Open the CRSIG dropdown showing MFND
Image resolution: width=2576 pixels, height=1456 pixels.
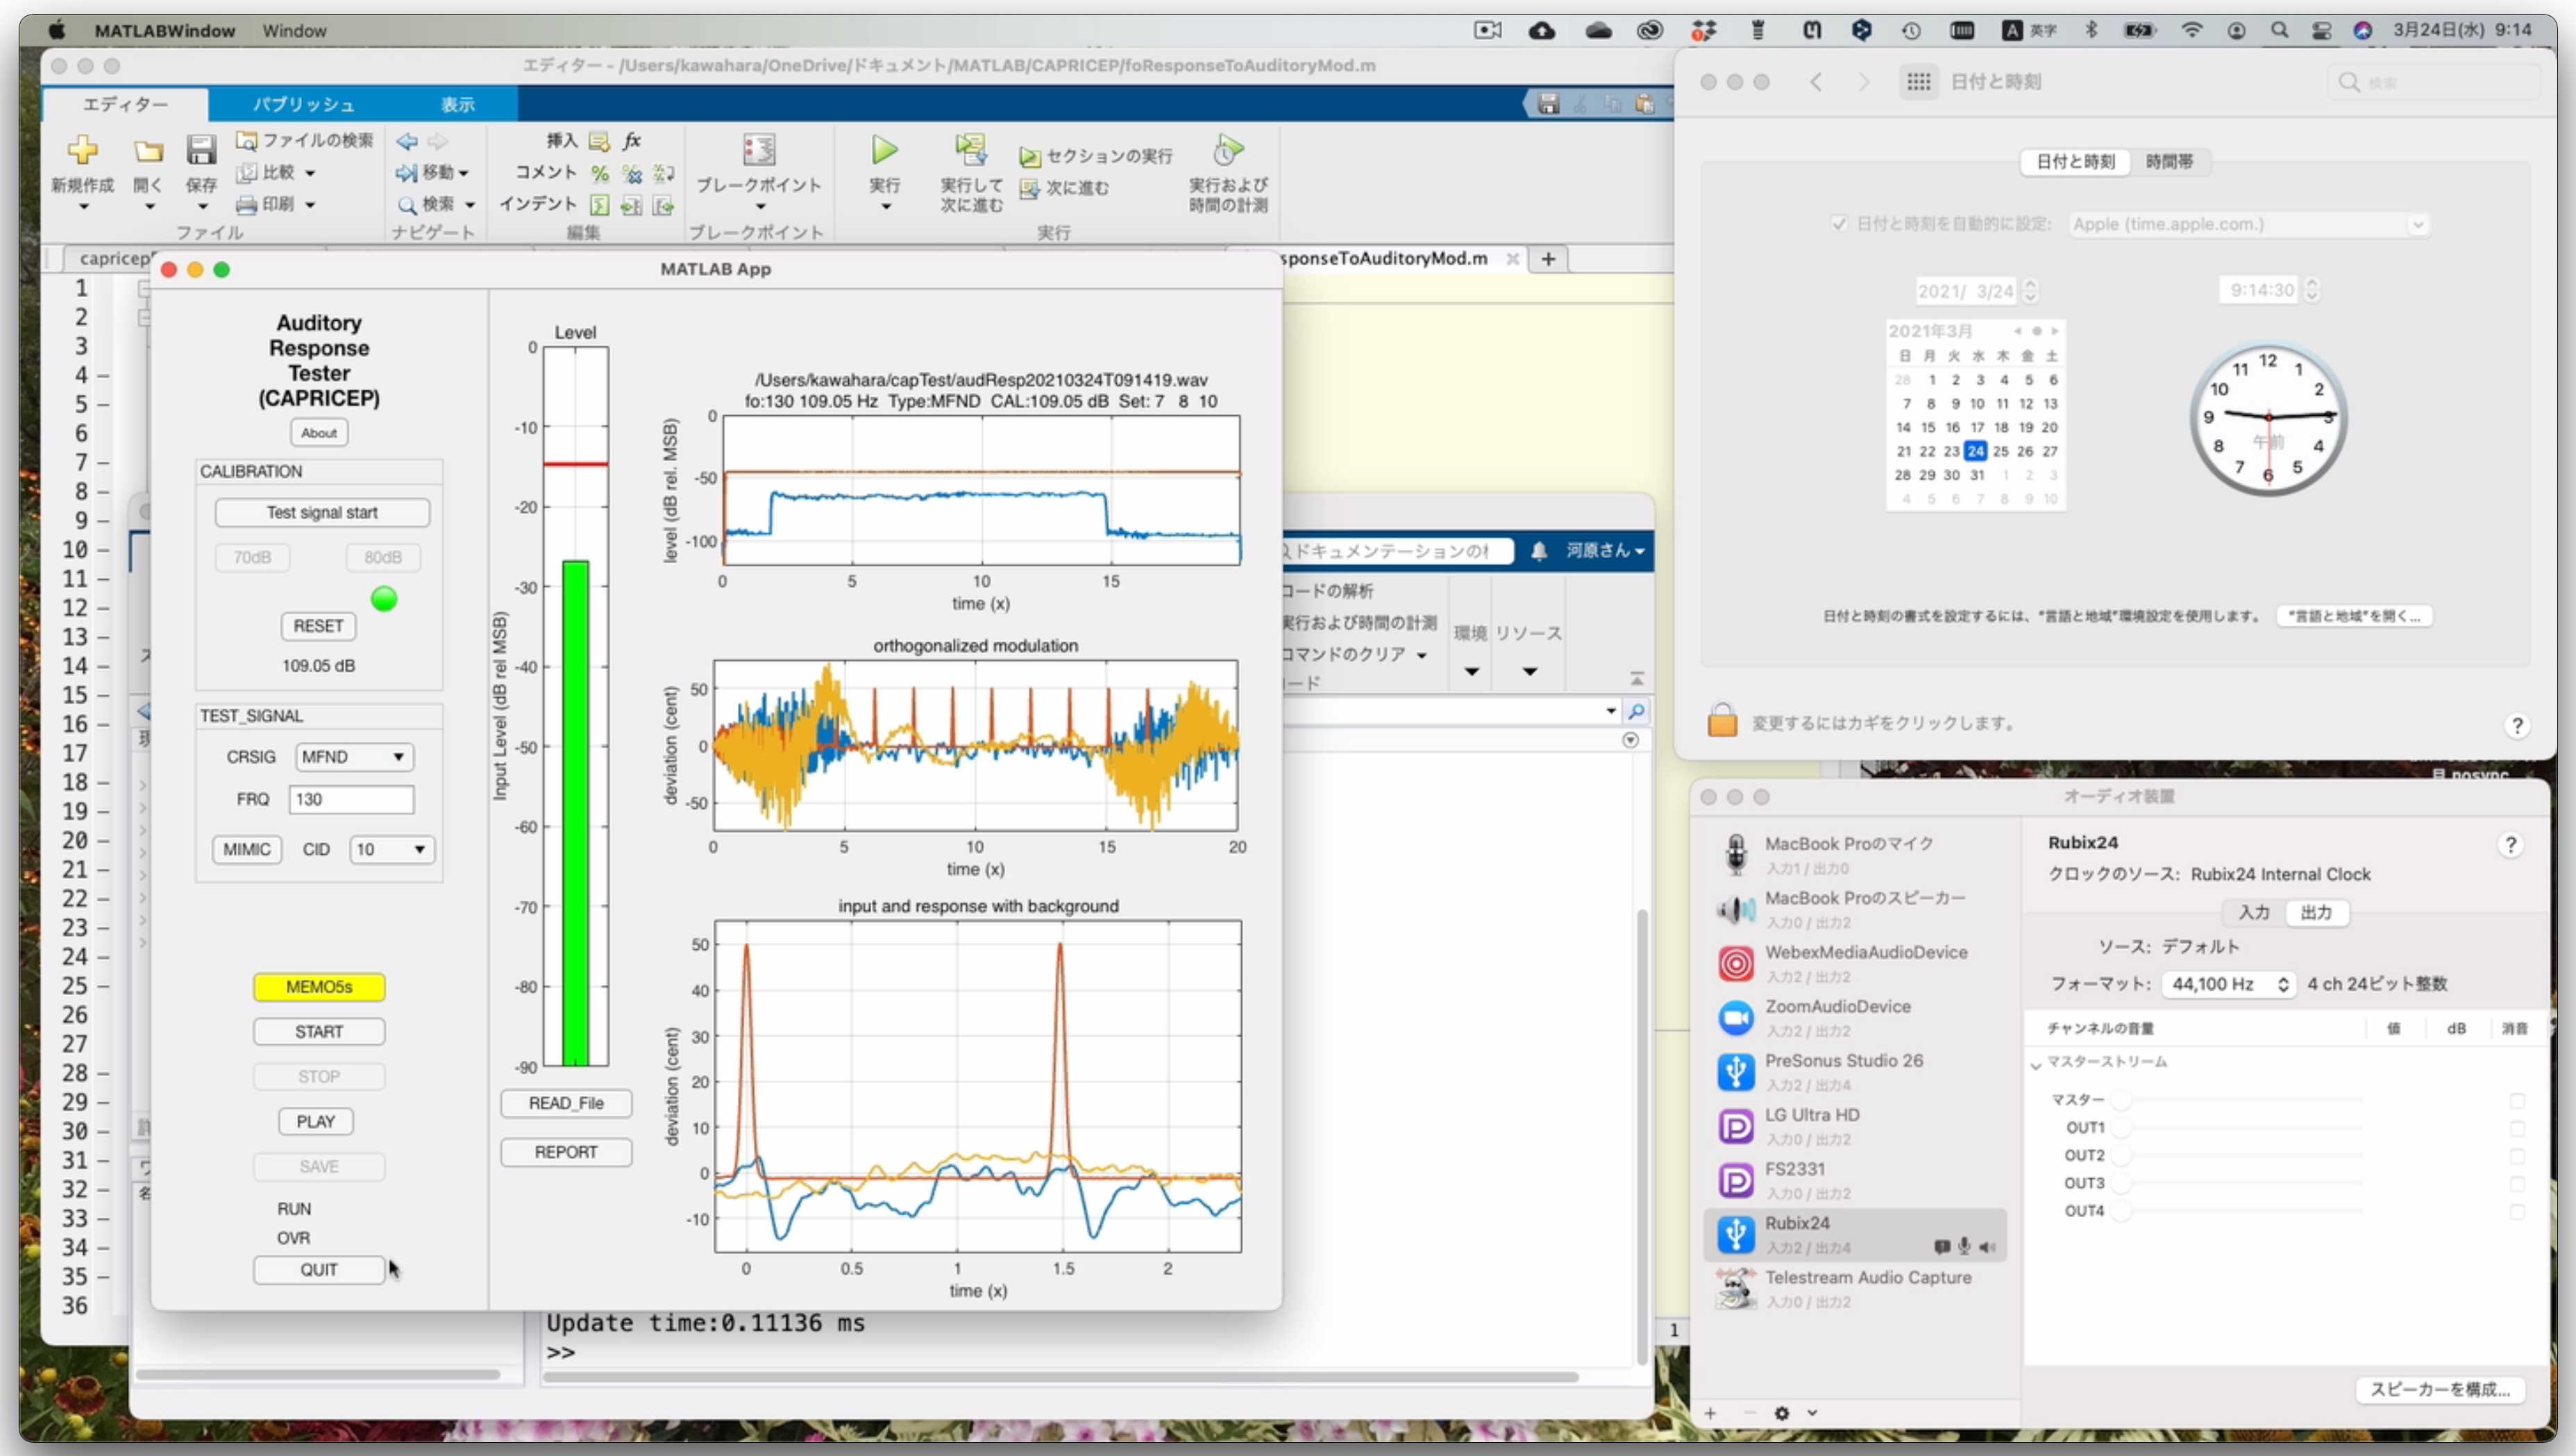tap(354, 757)
